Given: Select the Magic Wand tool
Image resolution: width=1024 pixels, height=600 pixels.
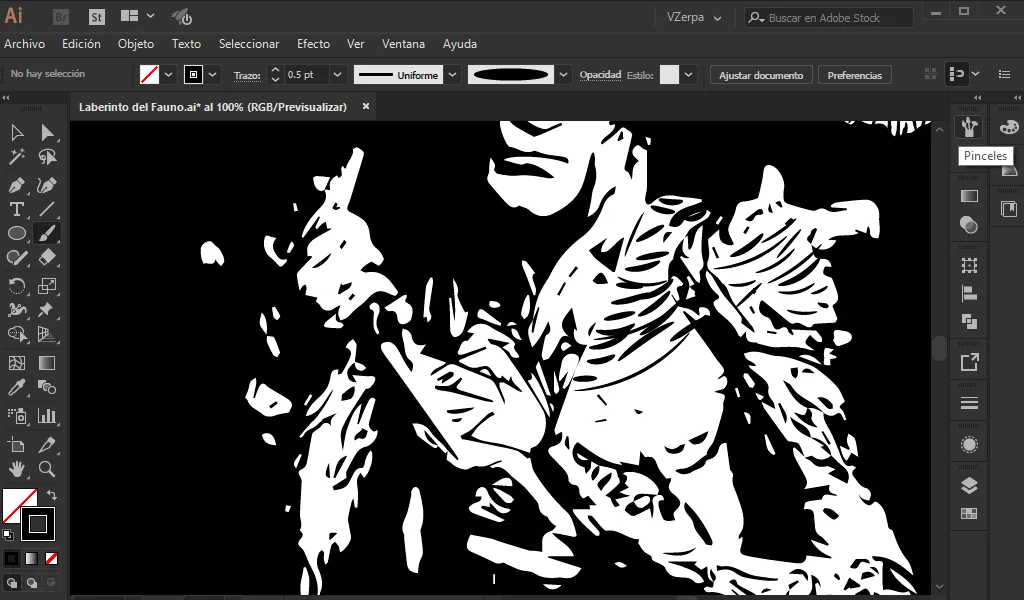Looking at the screenshot, I should click(17, 157).
